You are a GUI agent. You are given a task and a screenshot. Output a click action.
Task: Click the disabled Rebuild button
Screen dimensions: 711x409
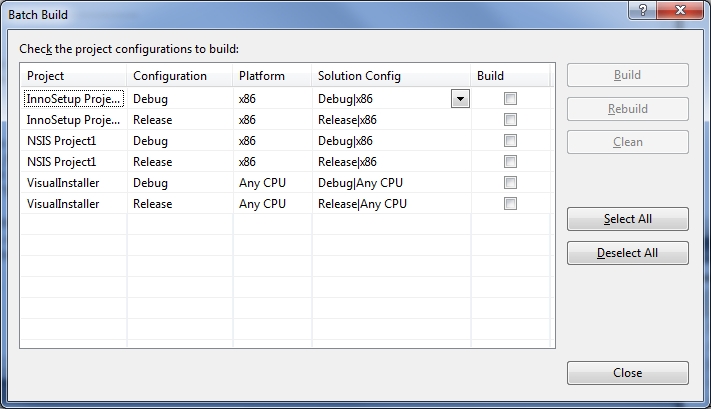[x=628, y=109]
